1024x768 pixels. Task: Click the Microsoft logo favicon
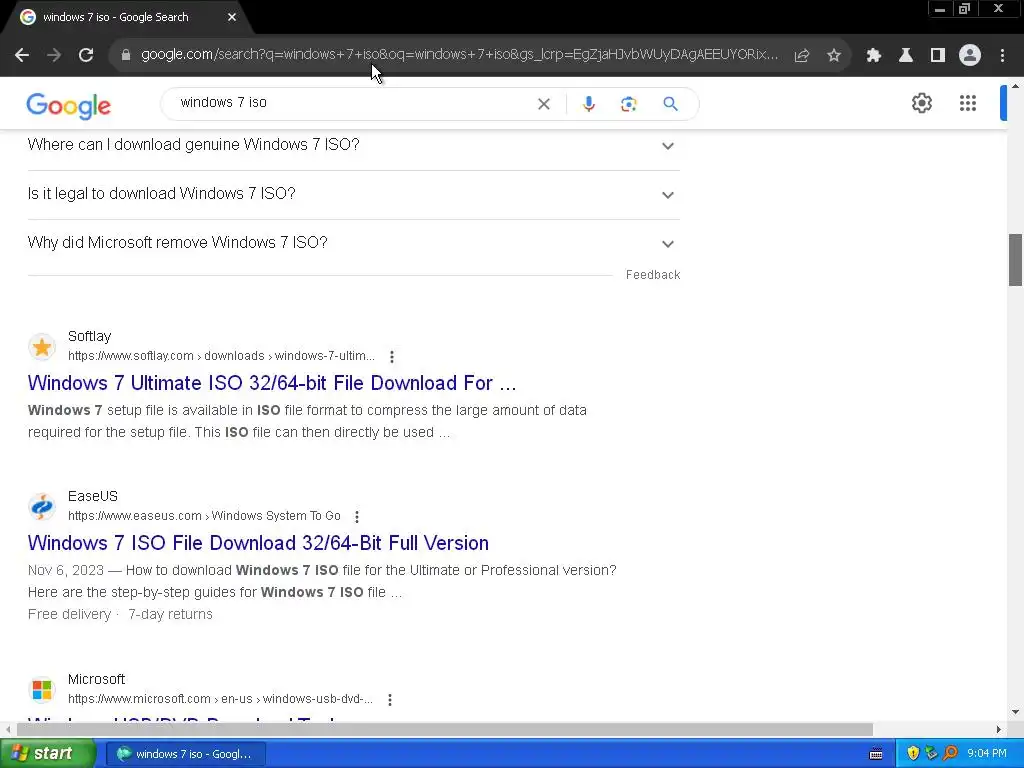42,690
